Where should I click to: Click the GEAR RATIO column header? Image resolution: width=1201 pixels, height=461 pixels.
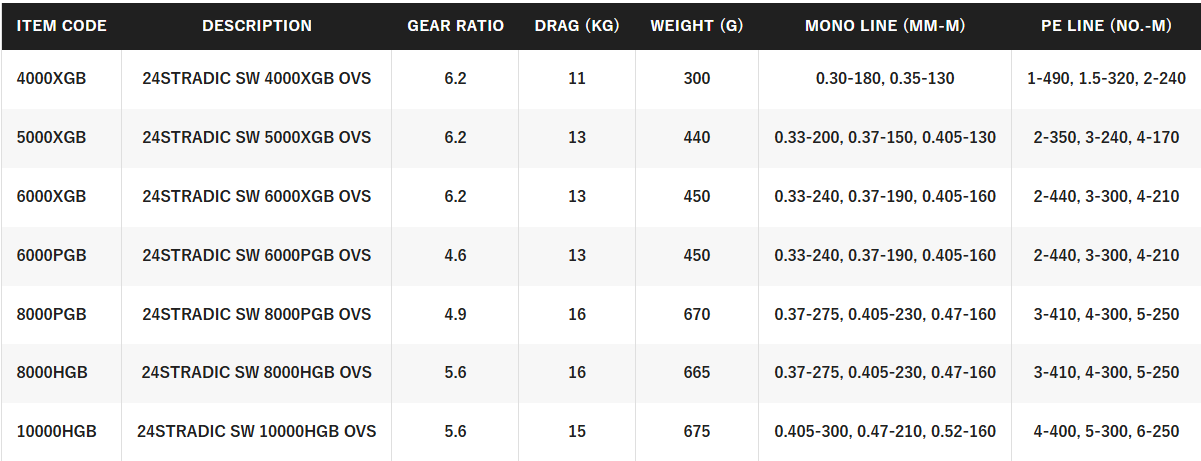455,25
